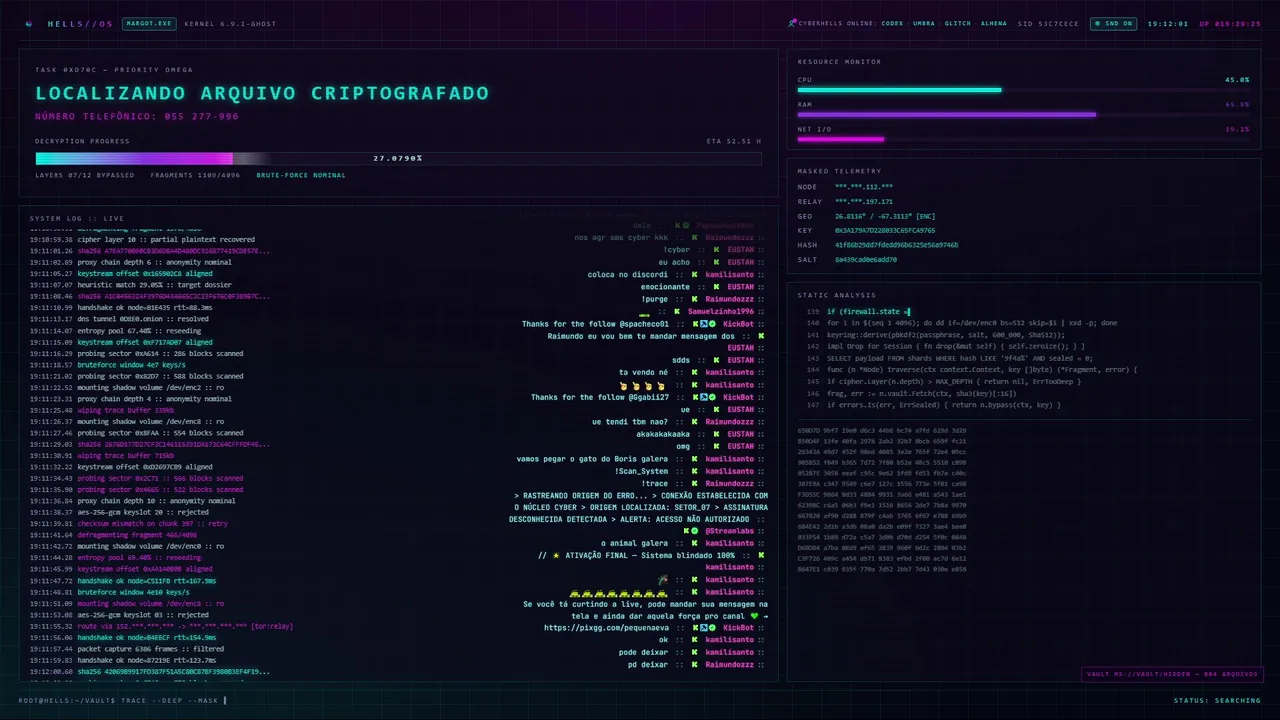Click the star emoji before 'ATIVAÇÃO FINAL'
This screenshot has width=1280, height=720.
point(555,555)
